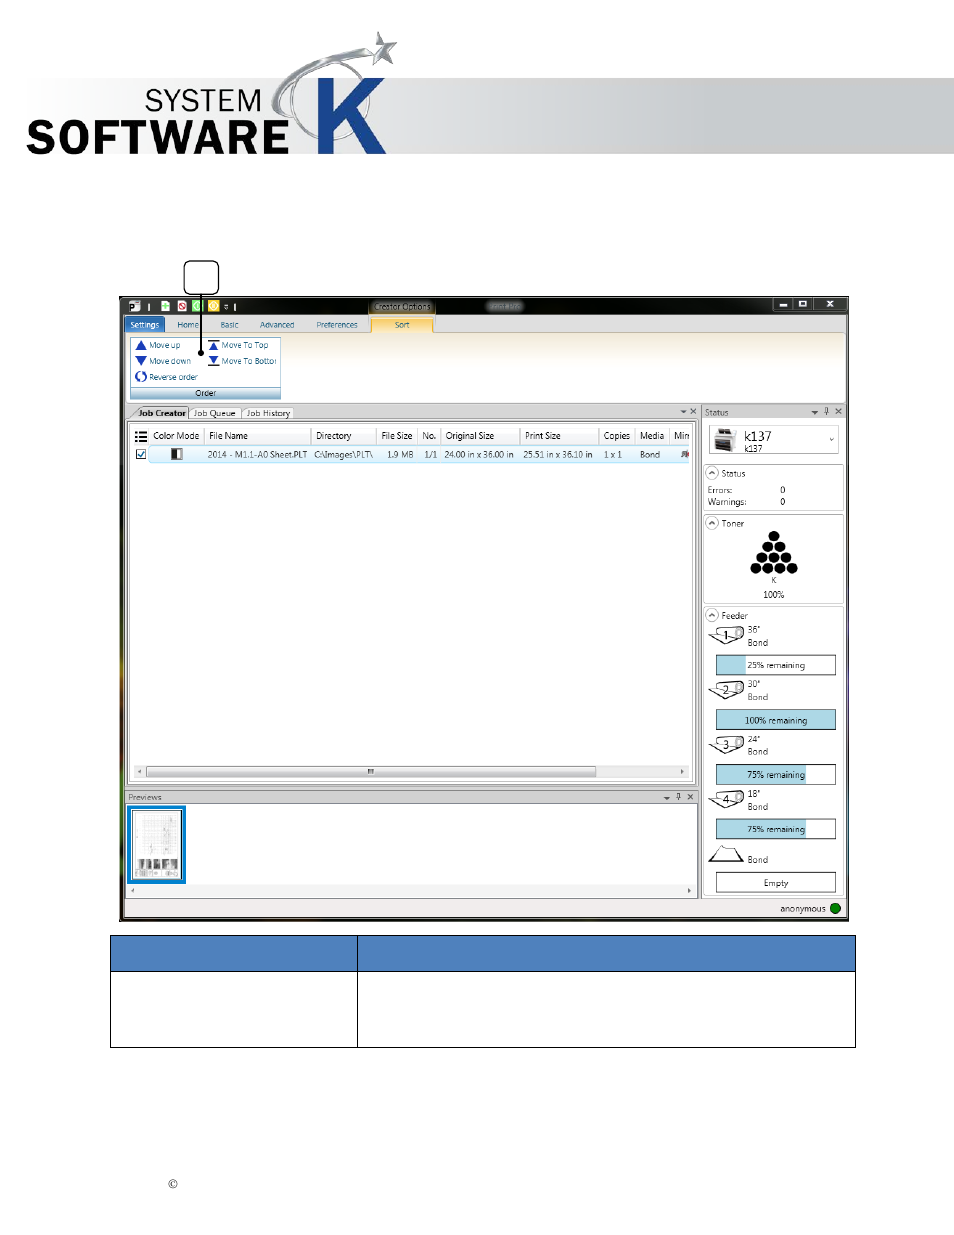
Task: Open the quick access toolbar customize arrow
Action: [226, 307]
